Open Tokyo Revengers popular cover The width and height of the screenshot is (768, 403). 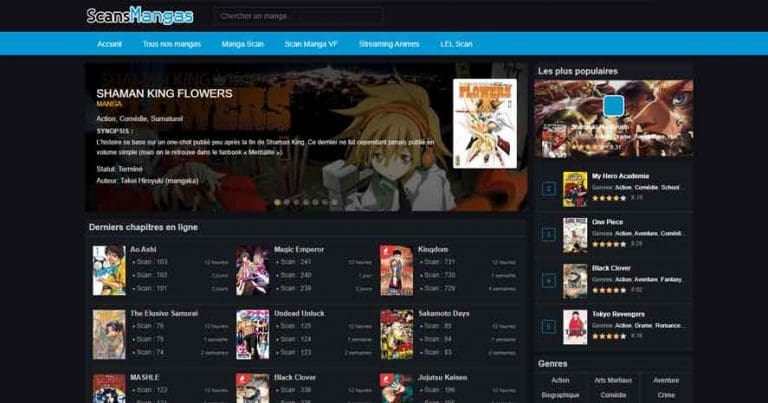(575, 327)
